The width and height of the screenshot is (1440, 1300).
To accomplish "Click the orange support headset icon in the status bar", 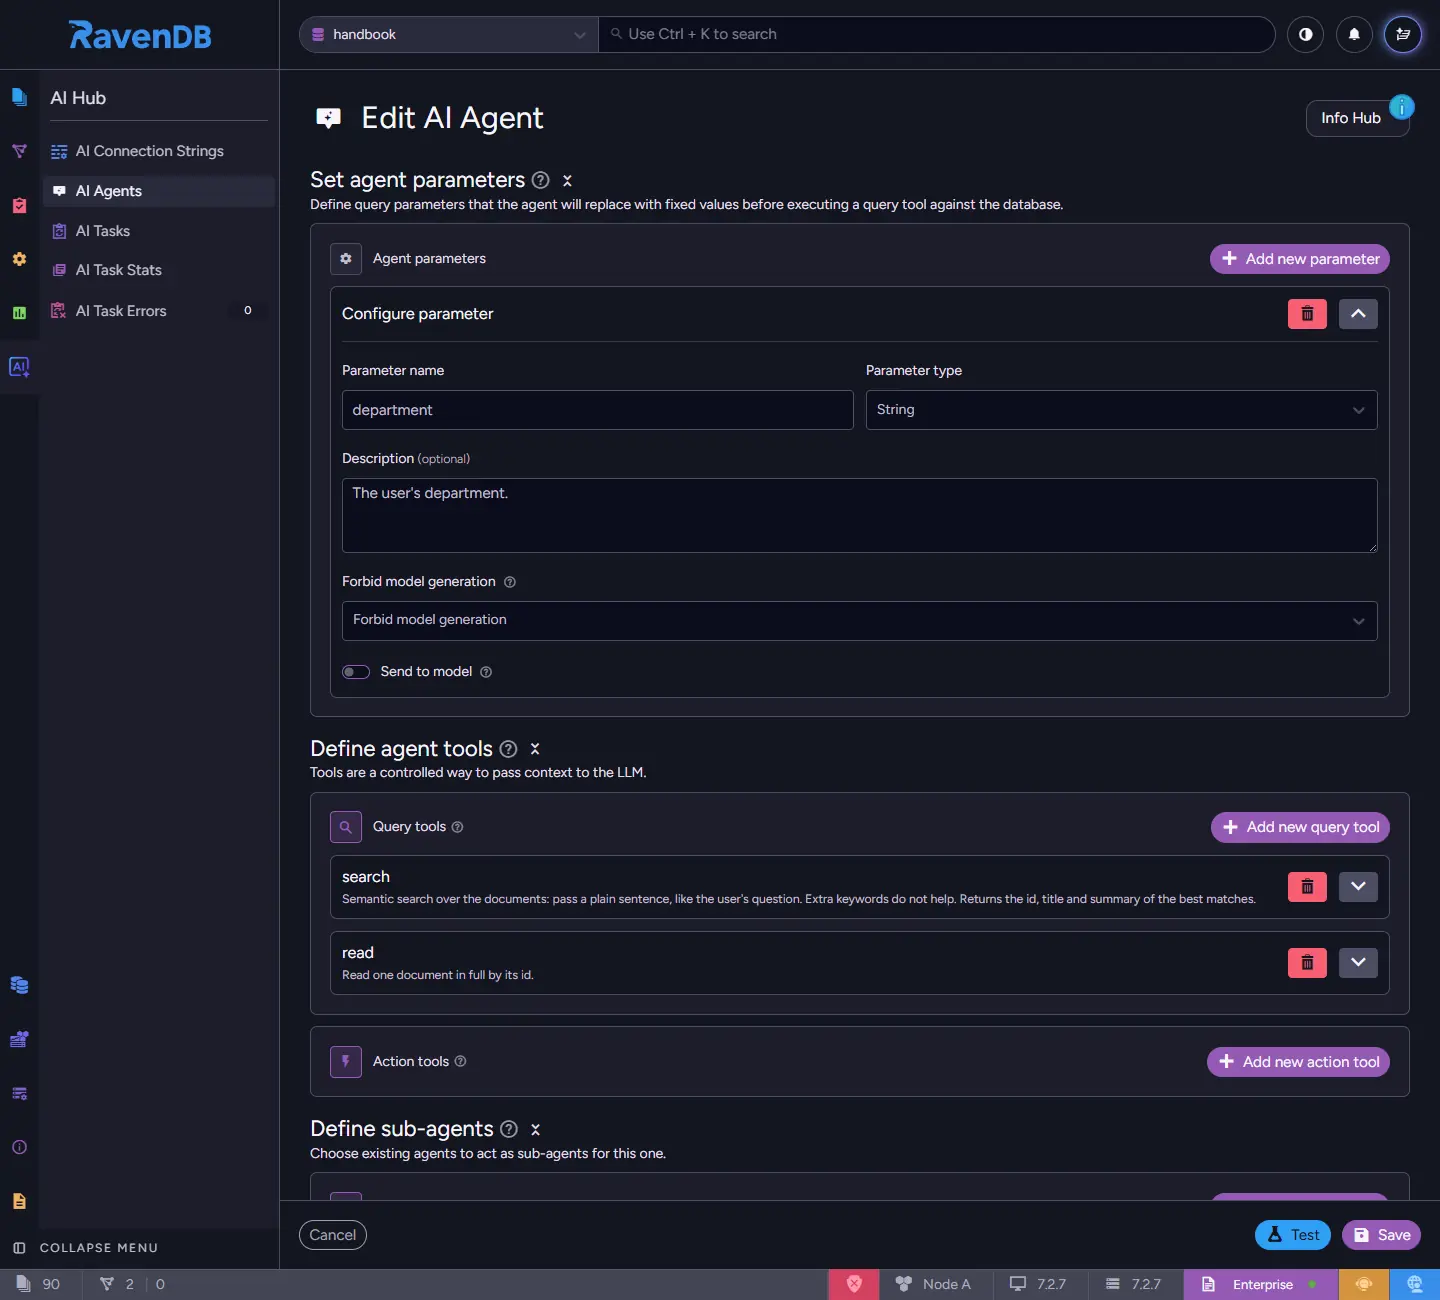I will [x=1364, y=1284].
